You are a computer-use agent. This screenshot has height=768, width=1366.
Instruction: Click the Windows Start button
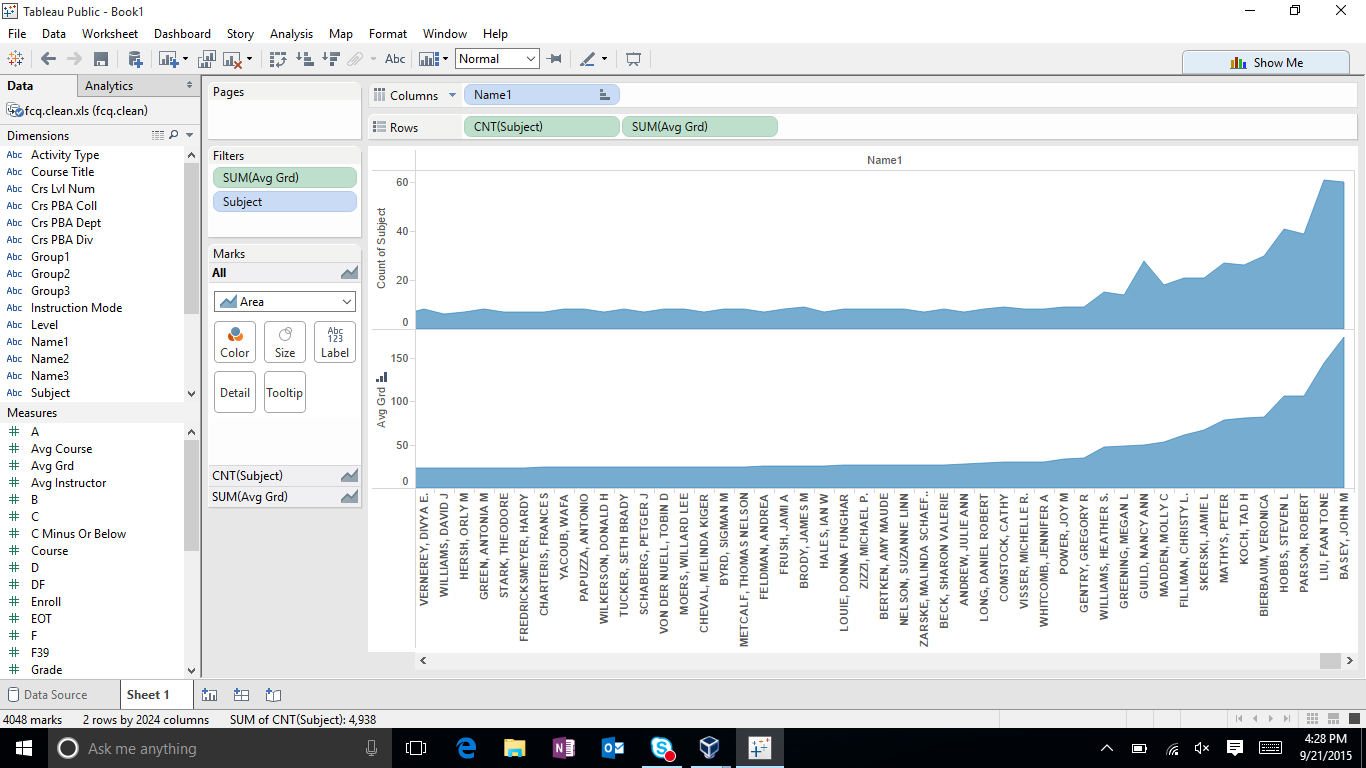tap(24, 748)
